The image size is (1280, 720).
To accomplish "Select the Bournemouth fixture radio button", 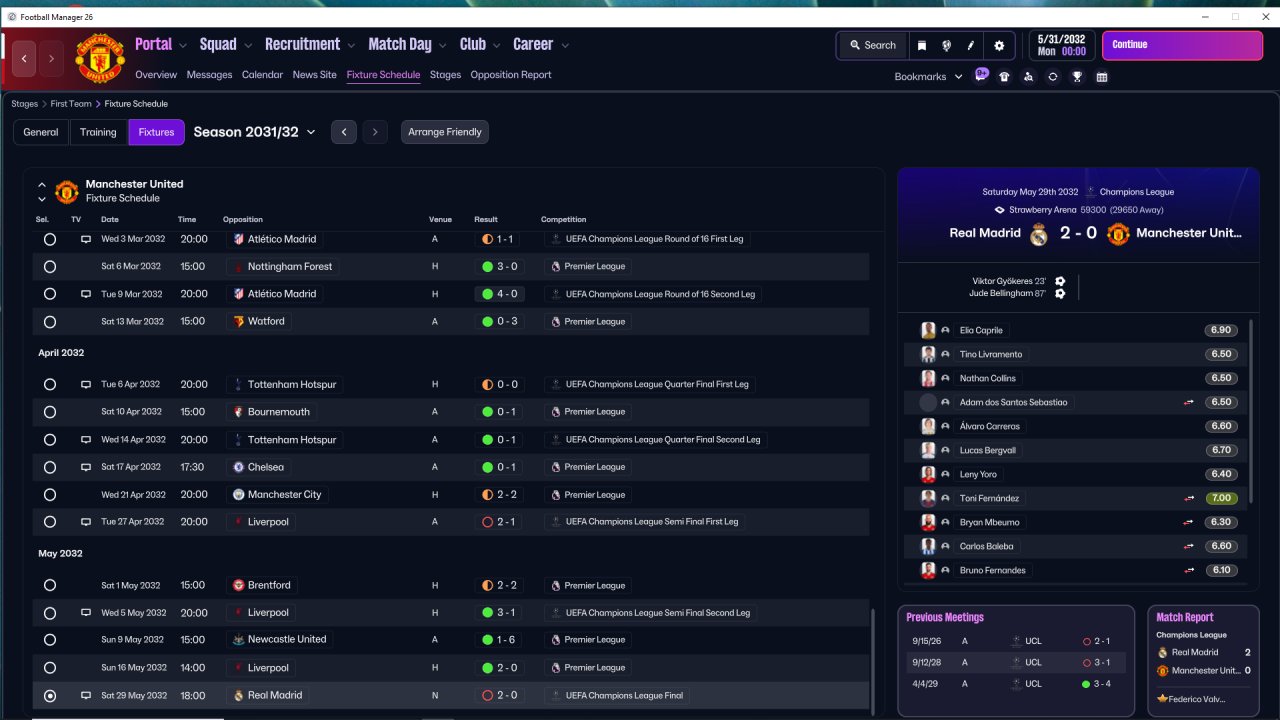I will (x=50, y=412).
